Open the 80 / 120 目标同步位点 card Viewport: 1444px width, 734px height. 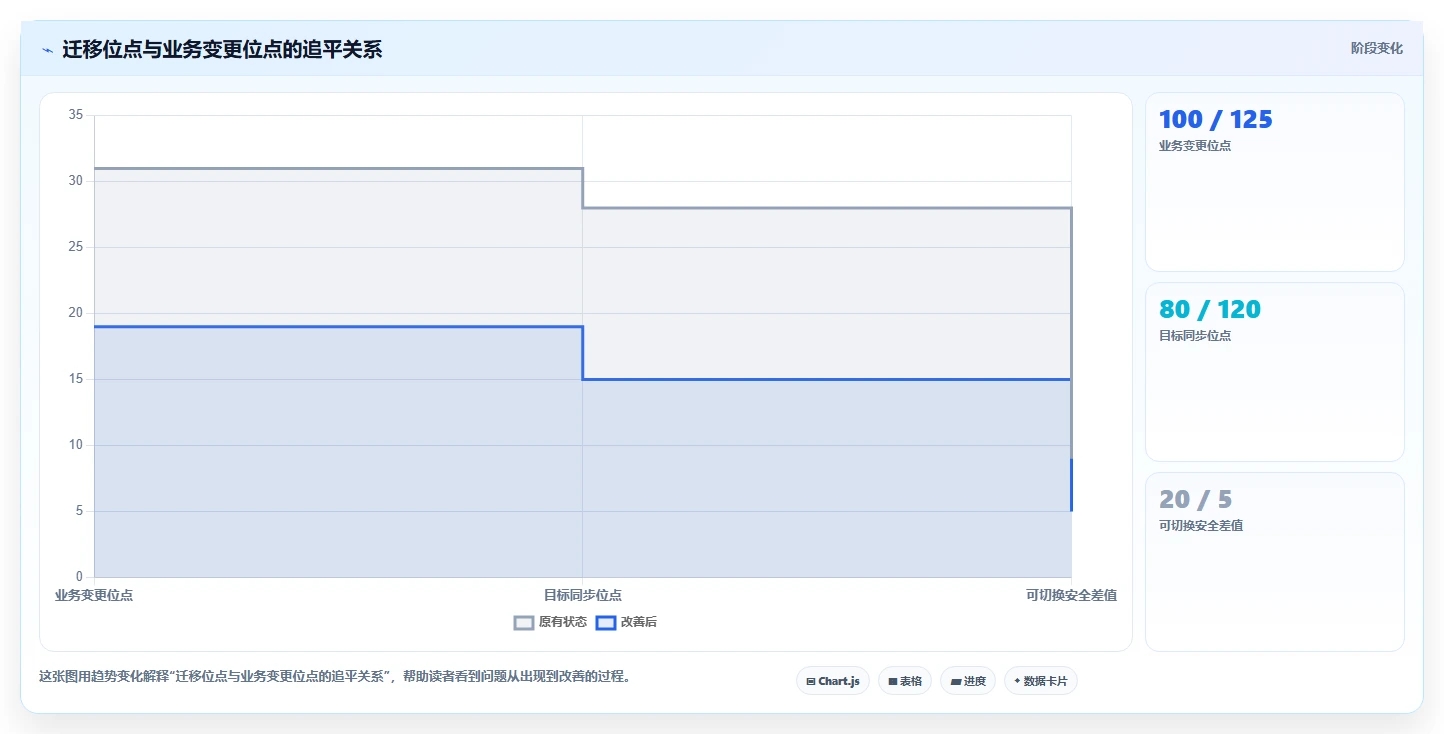[1275, 372]
